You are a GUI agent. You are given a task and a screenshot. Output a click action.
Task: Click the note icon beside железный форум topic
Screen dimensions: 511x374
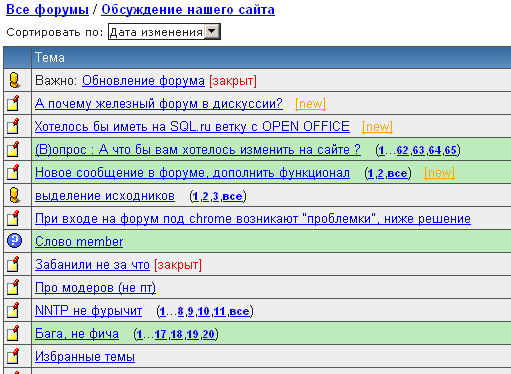point(13,103)
